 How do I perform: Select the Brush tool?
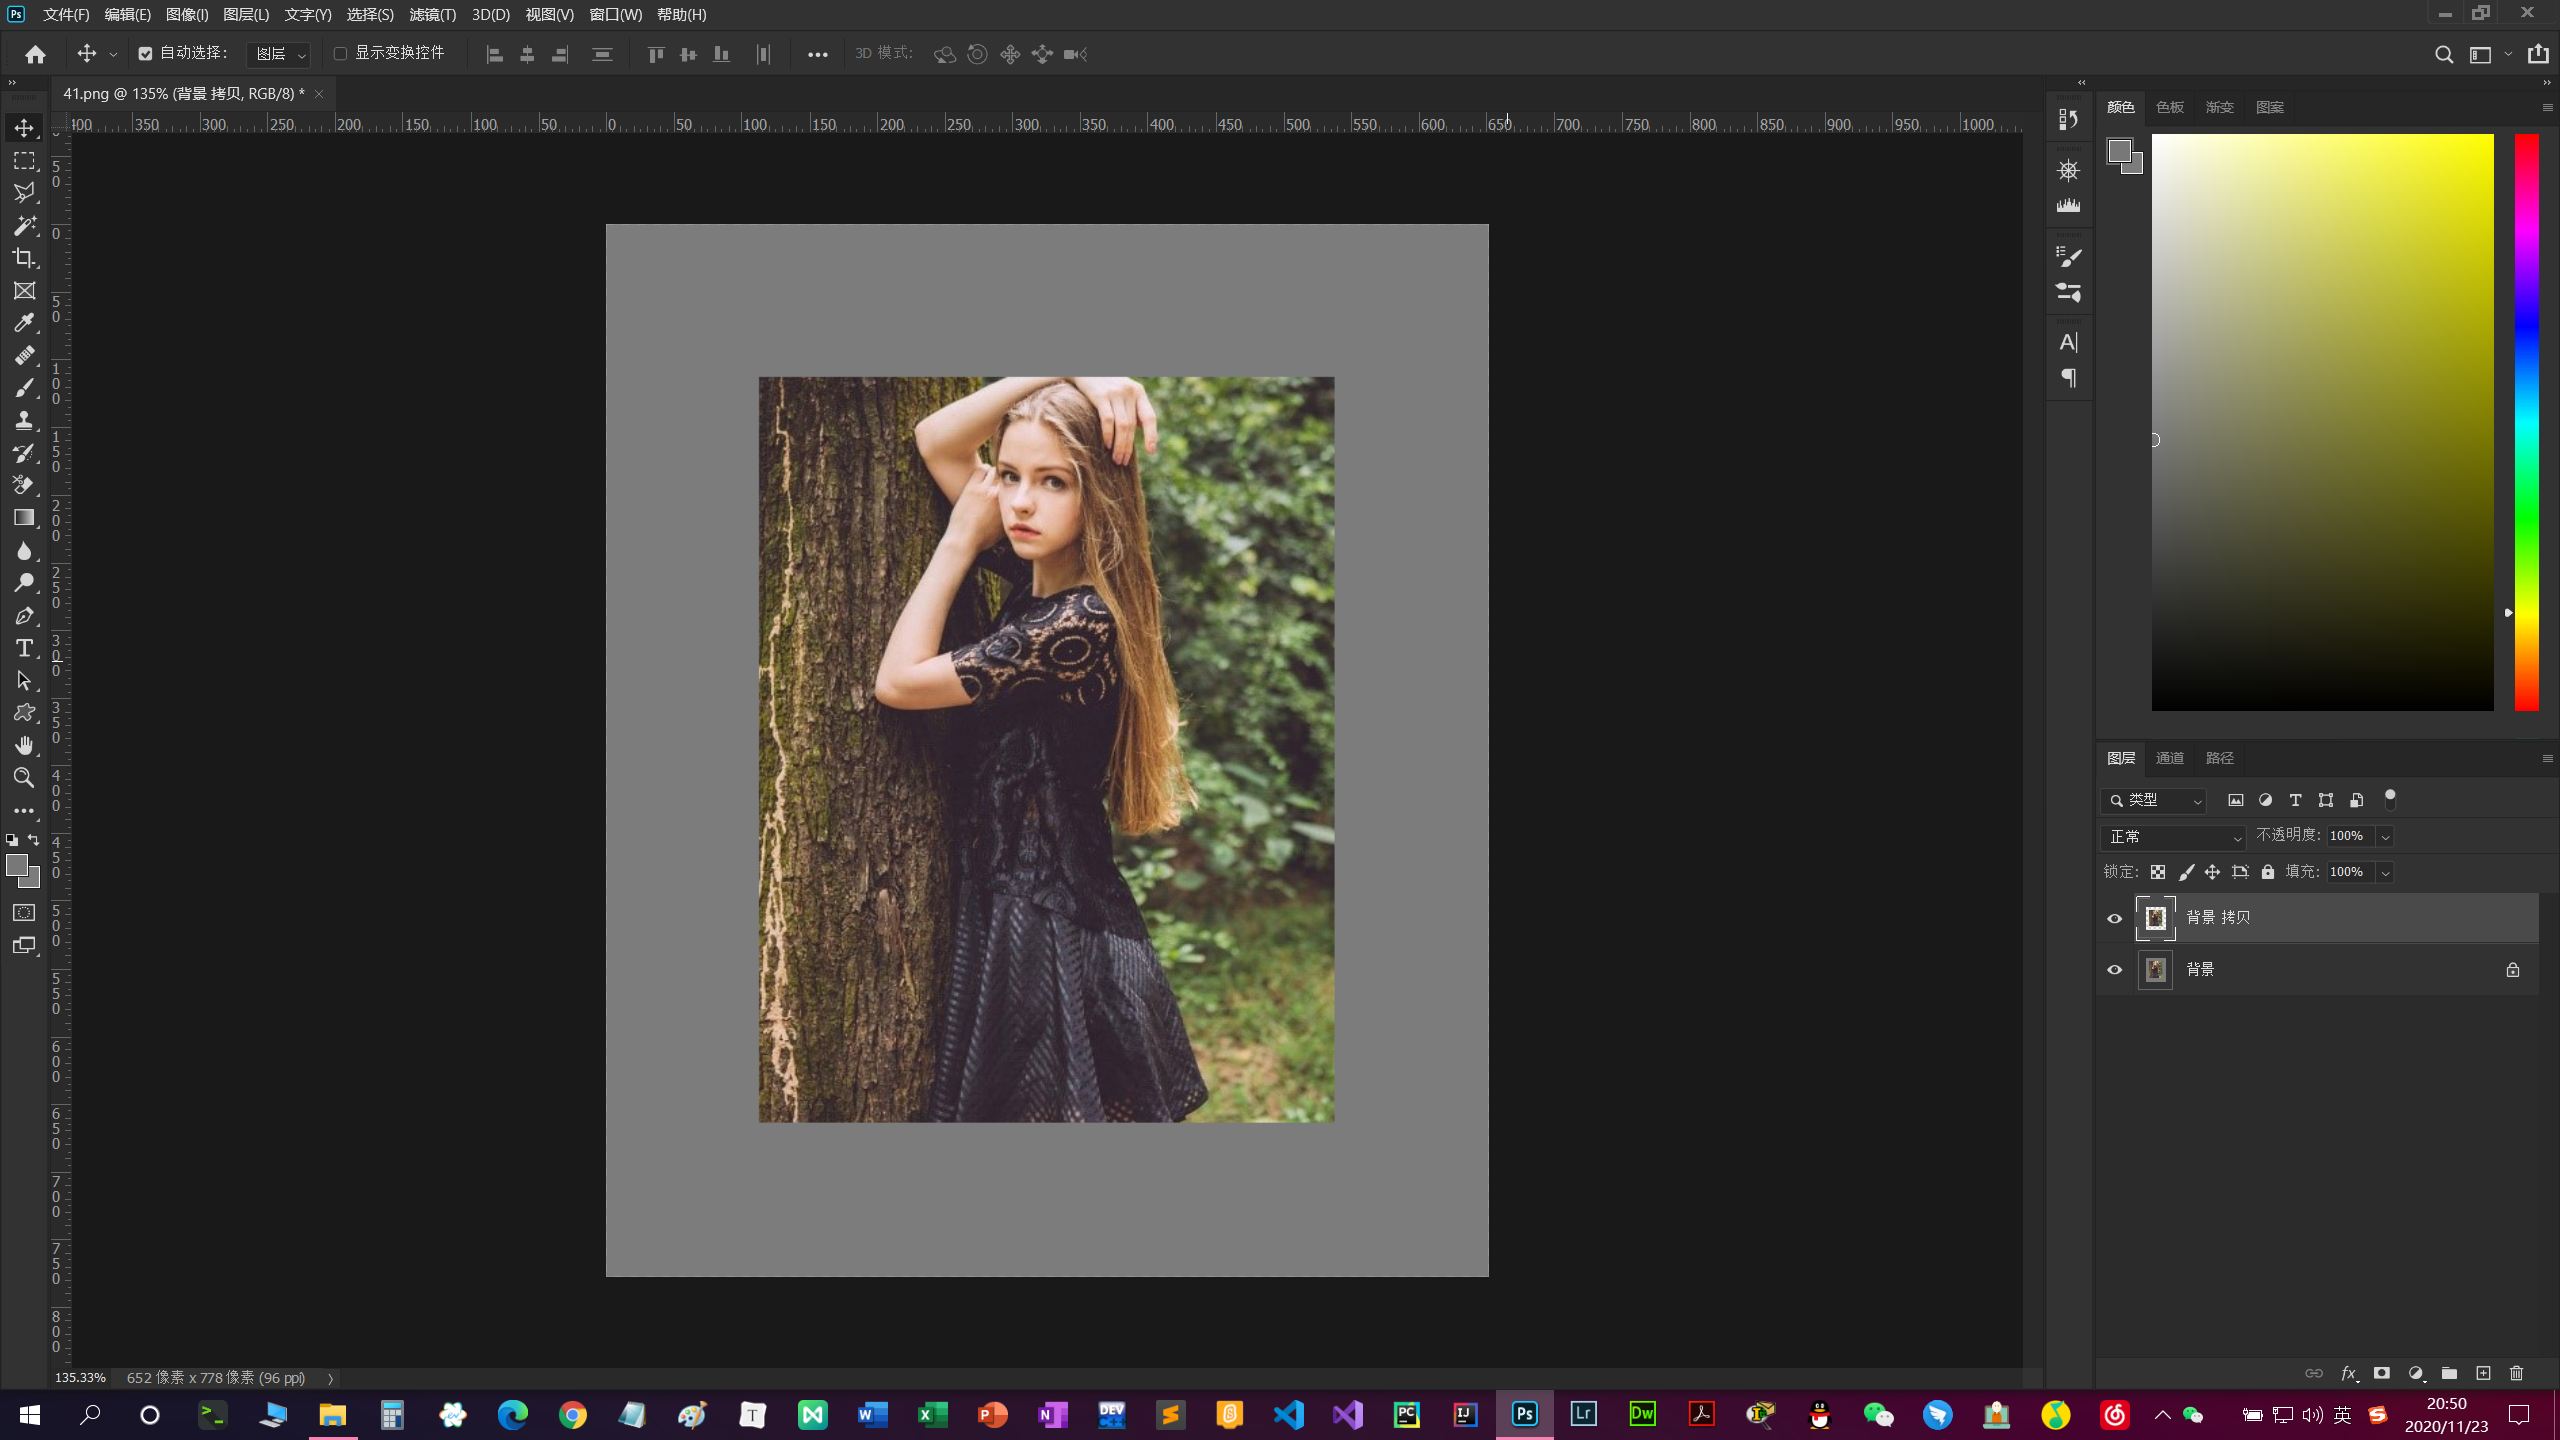click(x=24, y=388)
